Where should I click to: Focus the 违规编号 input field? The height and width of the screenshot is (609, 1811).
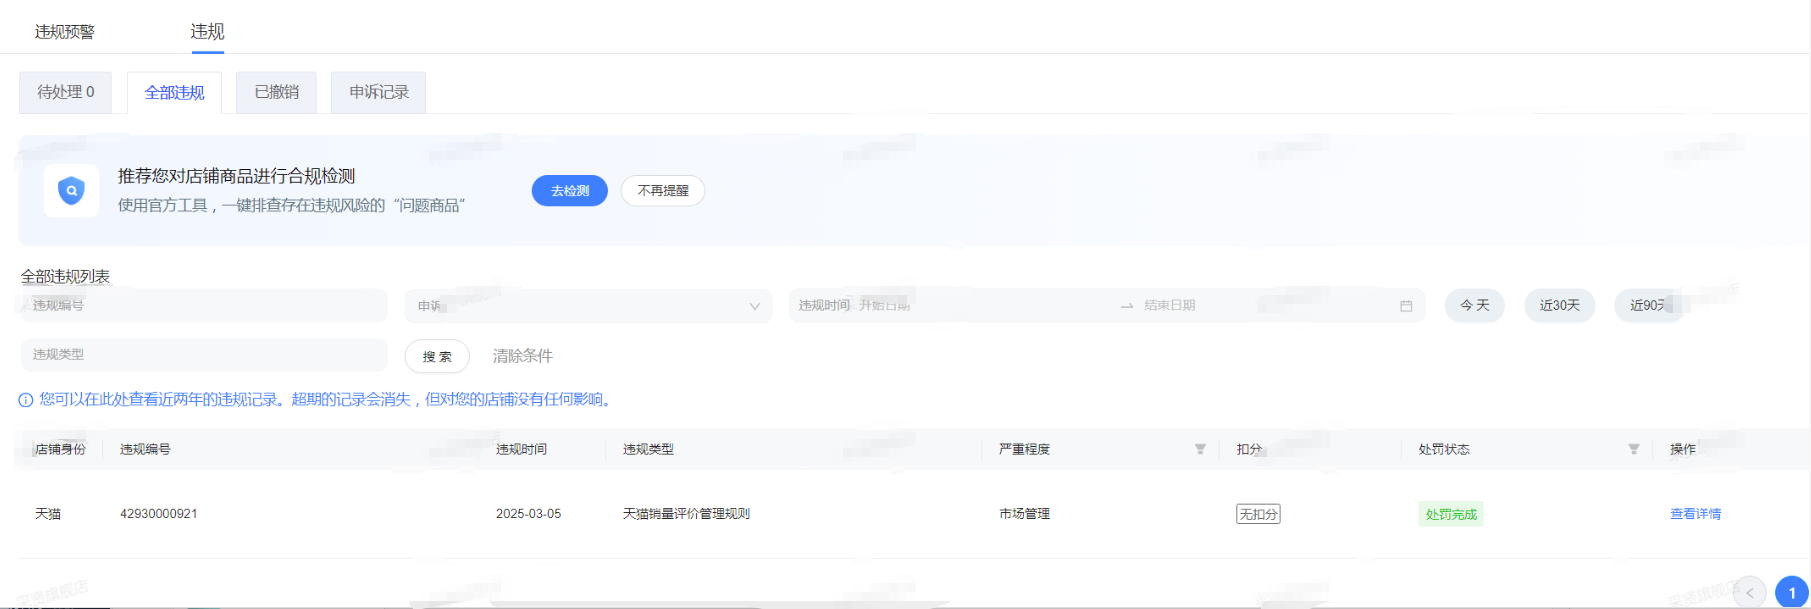coord(204,306)
